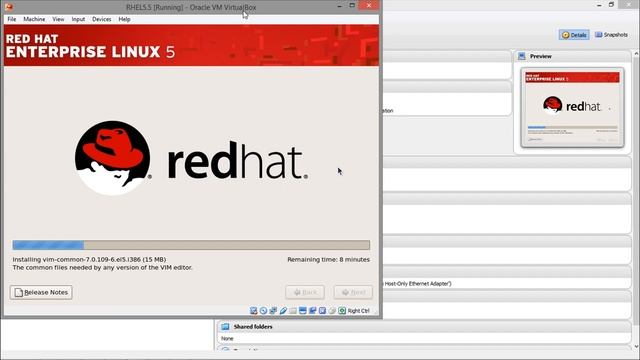Click the Release Notes button
This screenshot has height=360, width=640.
click(x=41, y=292)
